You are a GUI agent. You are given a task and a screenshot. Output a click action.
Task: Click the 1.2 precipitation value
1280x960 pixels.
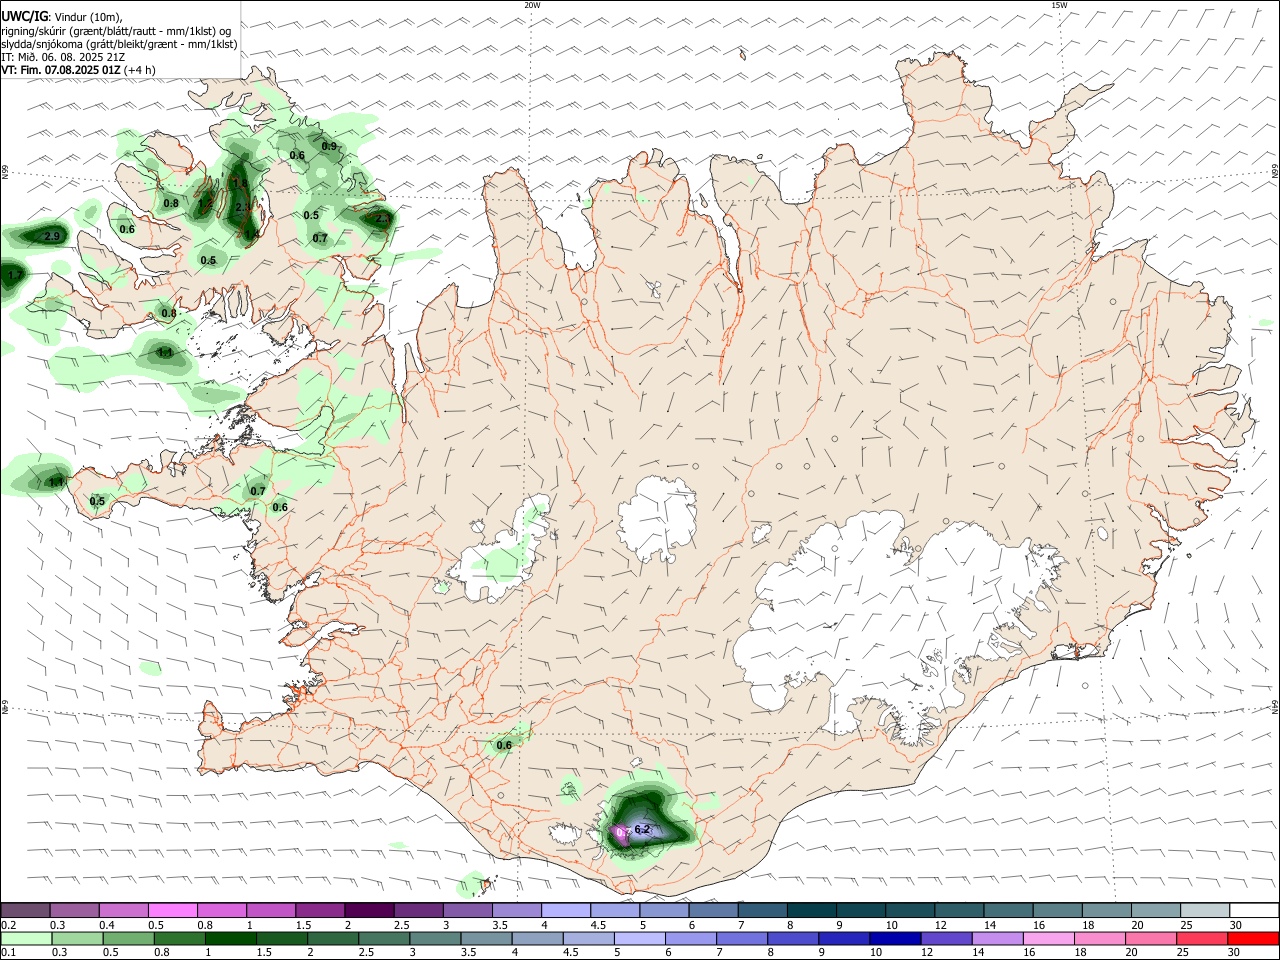coord(205,204)
